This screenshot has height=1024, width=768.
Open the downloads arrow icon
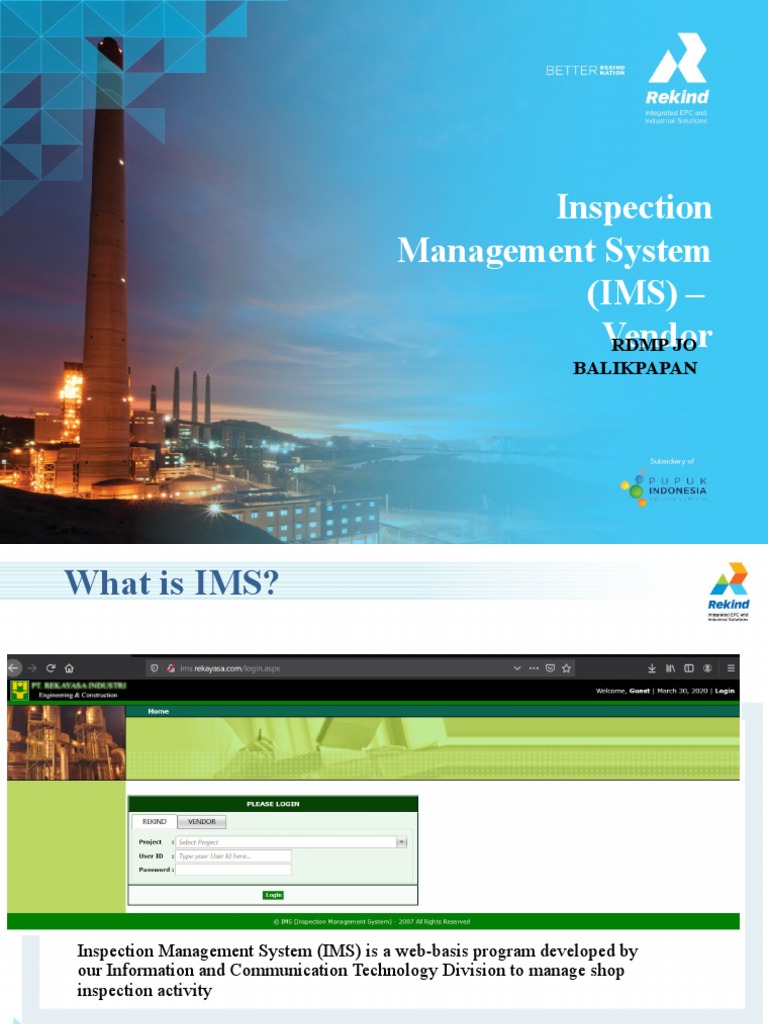pyautogui.click(x=652, y=668)
